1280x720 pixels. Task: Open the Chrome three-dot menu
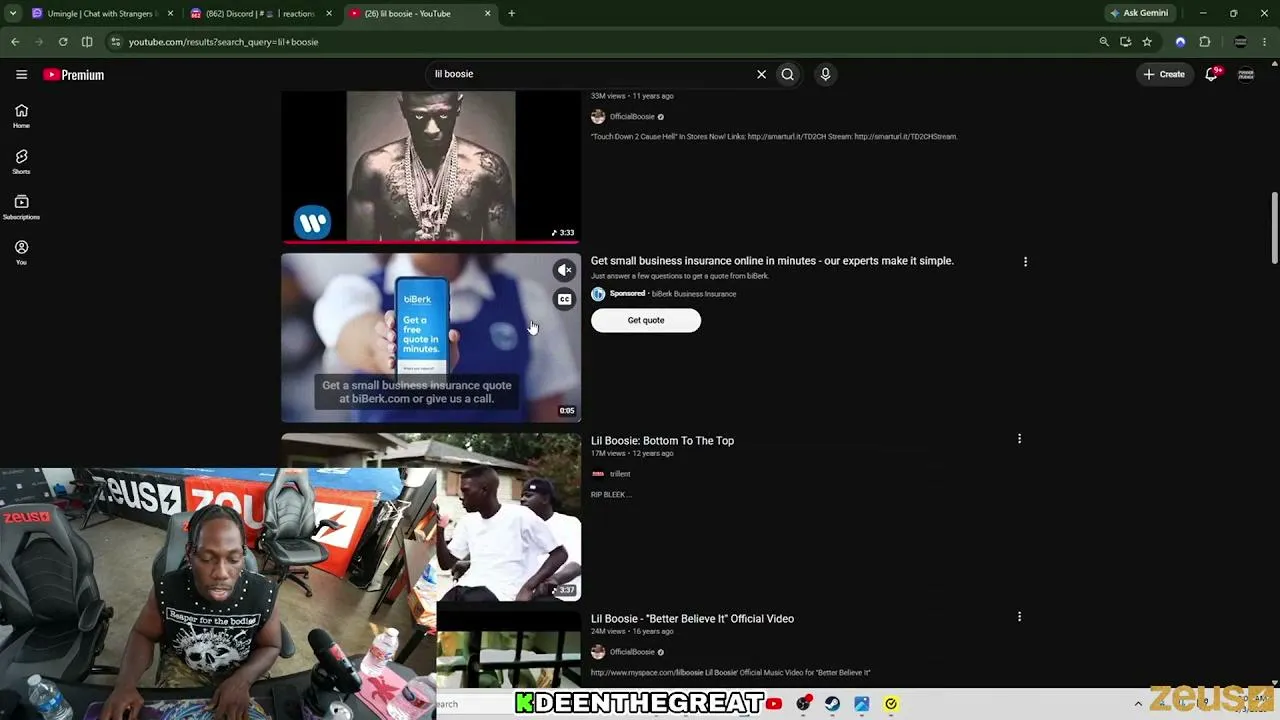(1265, 42)
